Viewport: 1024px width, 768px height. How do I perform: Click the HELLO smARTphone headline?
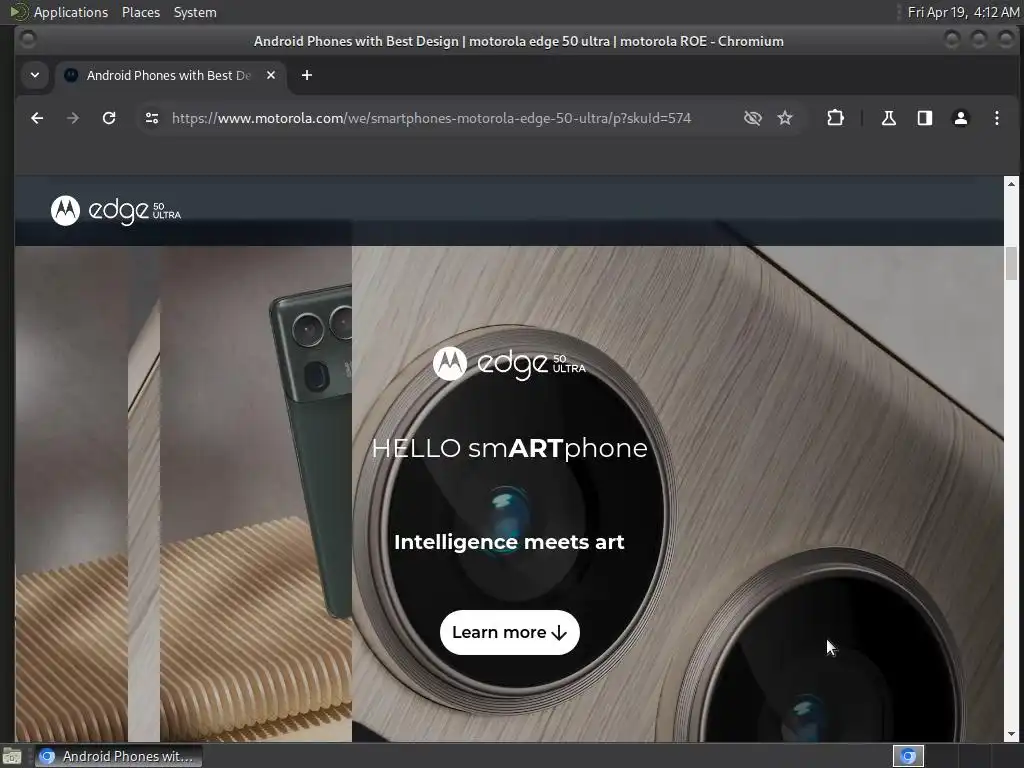click(509, 448)
